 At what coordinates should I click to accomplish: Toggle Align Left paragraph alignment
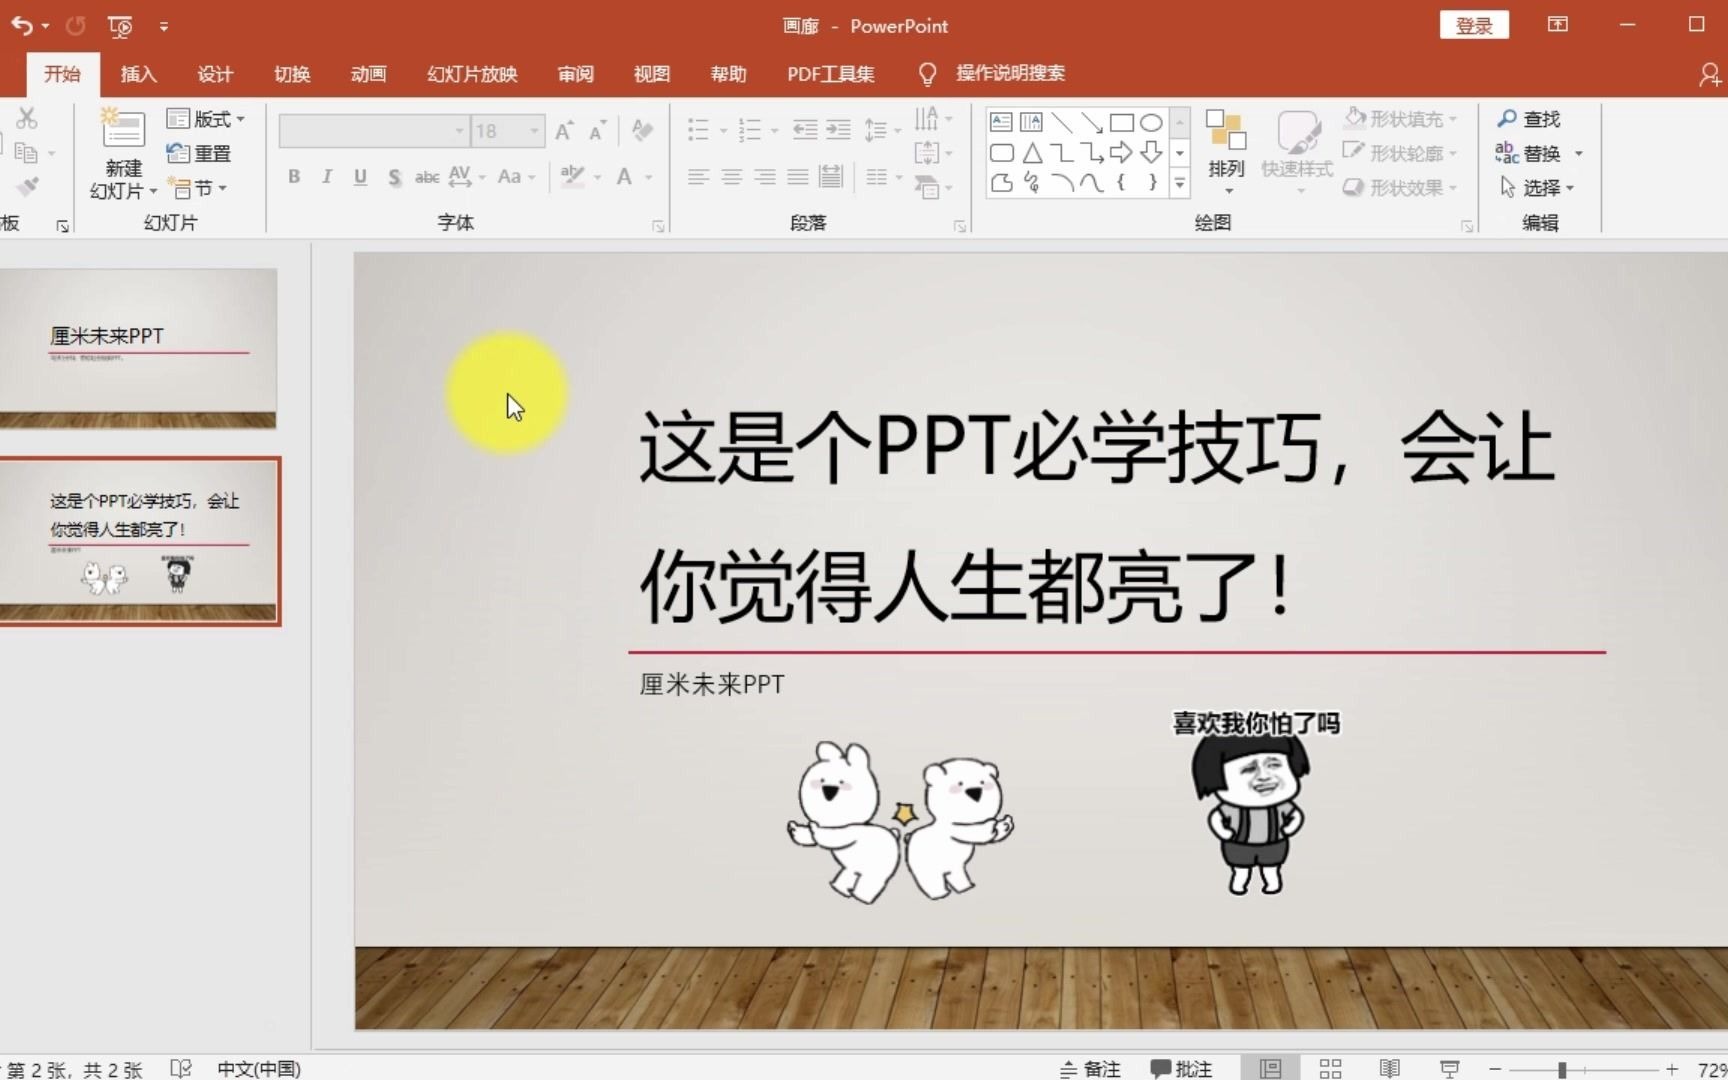coord(698,177)
